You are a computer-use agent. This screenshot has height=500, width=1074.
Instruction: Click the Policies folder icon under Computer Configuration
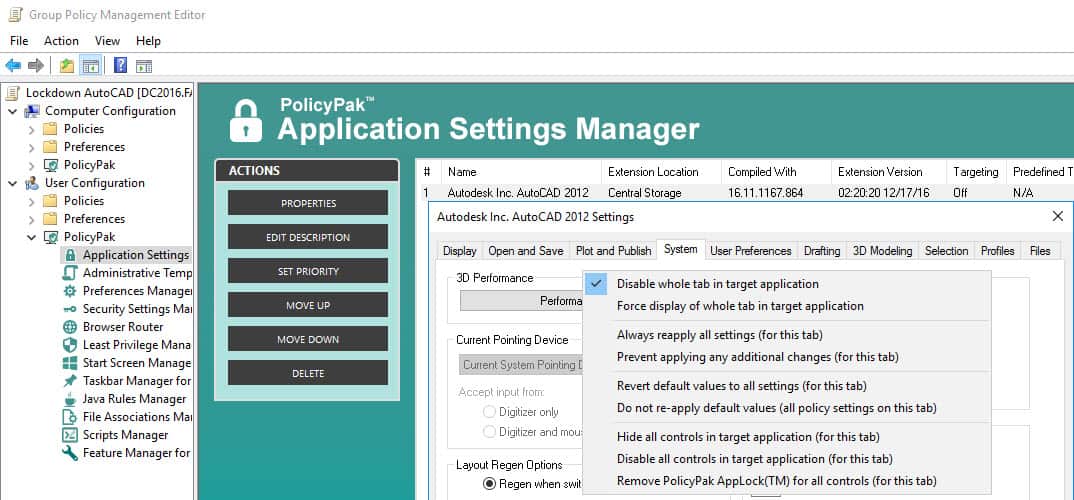click(x=50, y=129)
